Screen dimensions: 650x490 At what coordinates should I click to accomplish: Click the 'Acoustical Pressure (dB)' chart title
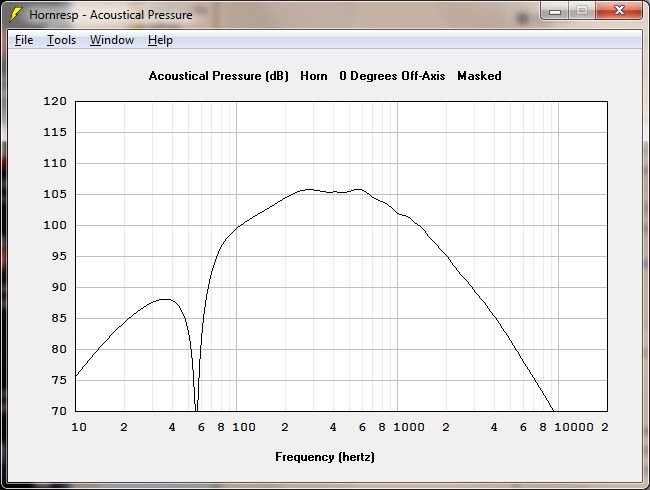pyautogui.click(x=218, y=76)
